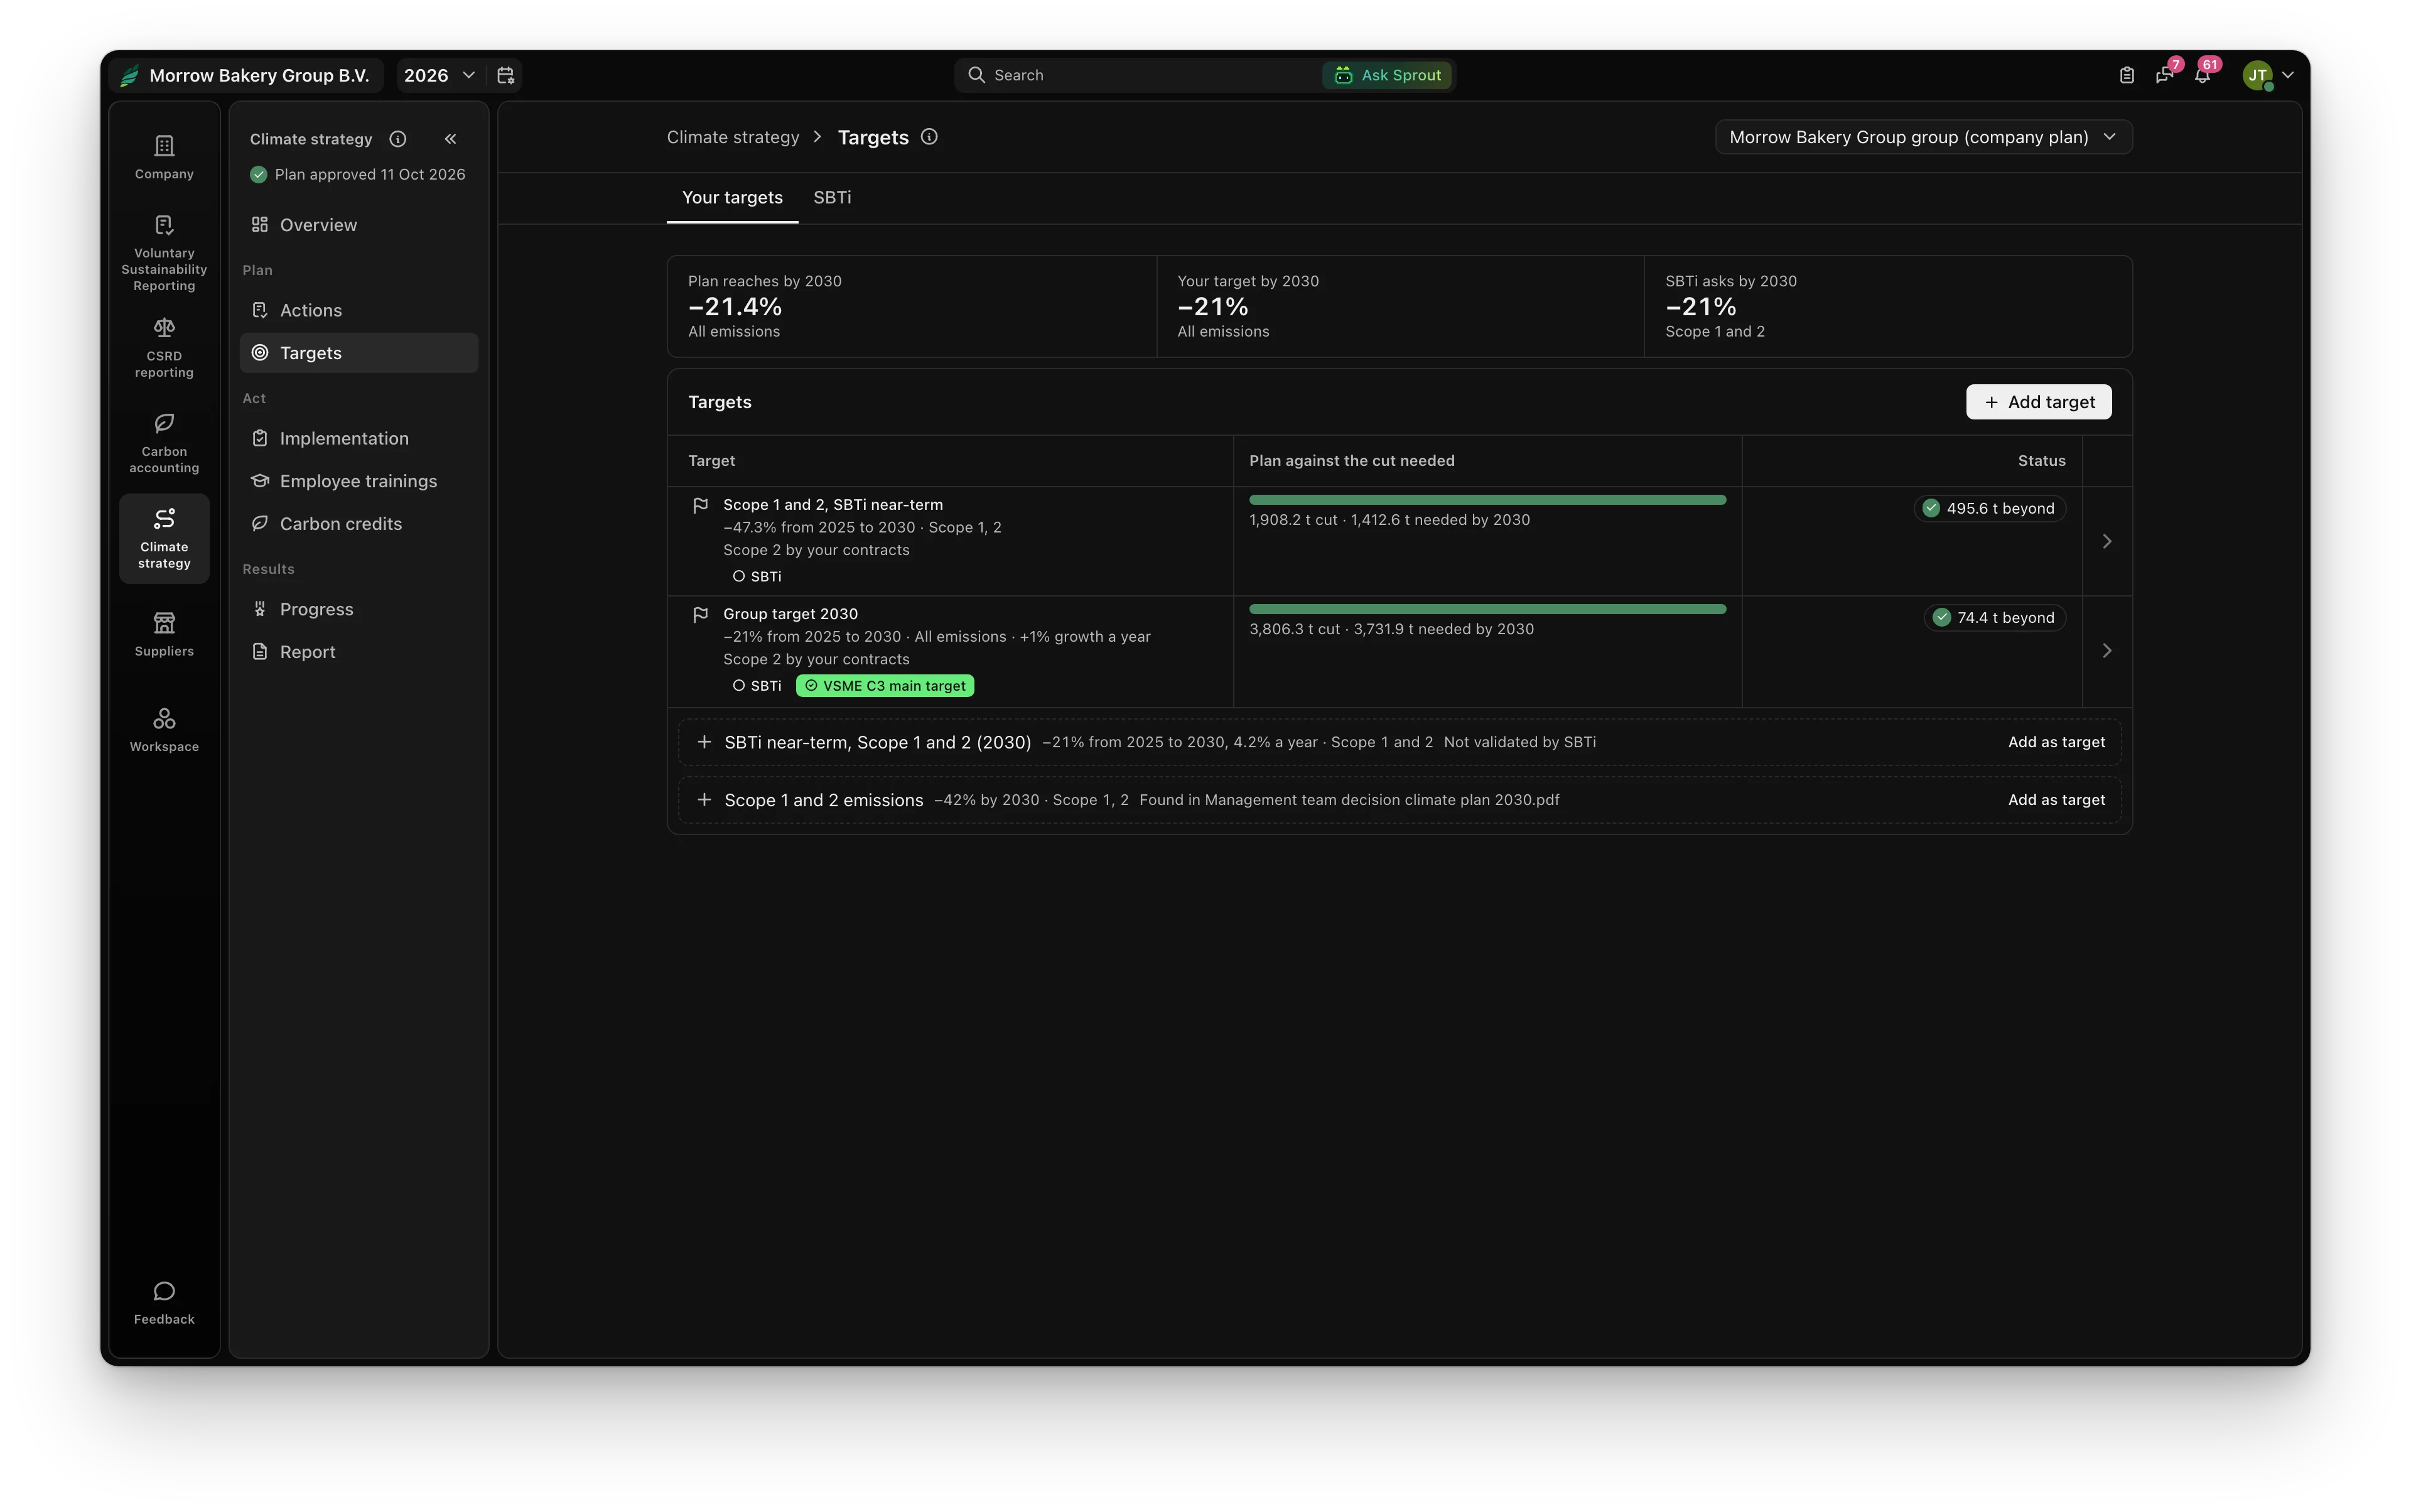Viewport: 2411px width, 1512px height.
Task: Add Scope 1 and 2 emissions as target
Action: coord(2056,800)
